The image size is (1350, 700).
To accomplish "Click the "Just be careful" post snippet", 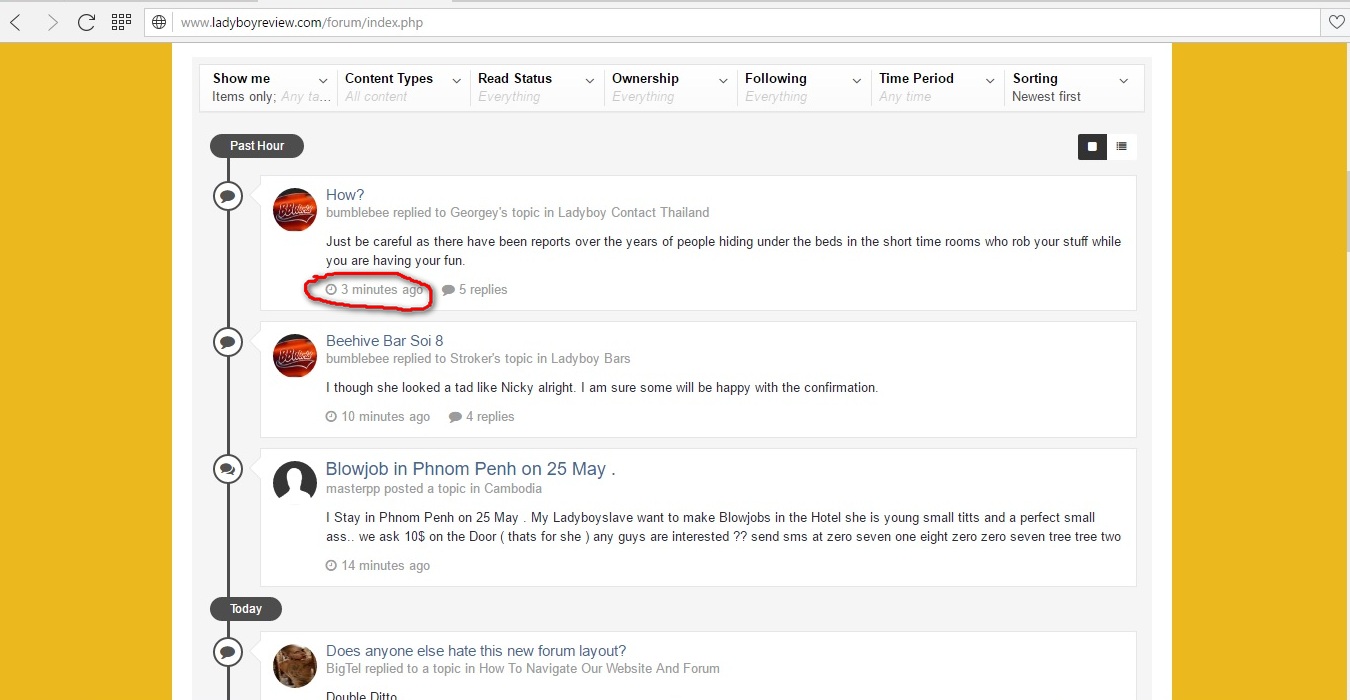I will [x=723, y=251].
